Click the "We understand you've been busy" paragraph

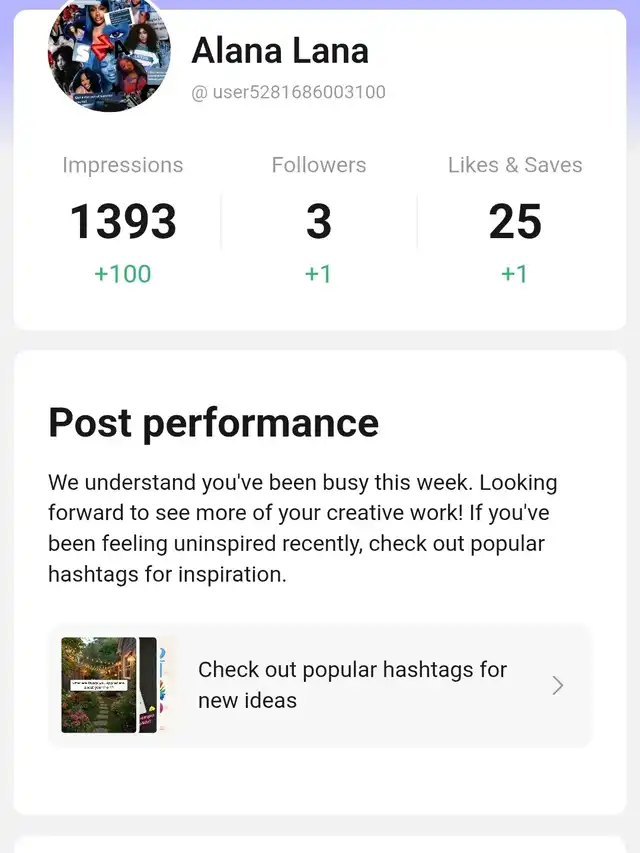click(303, 528)
